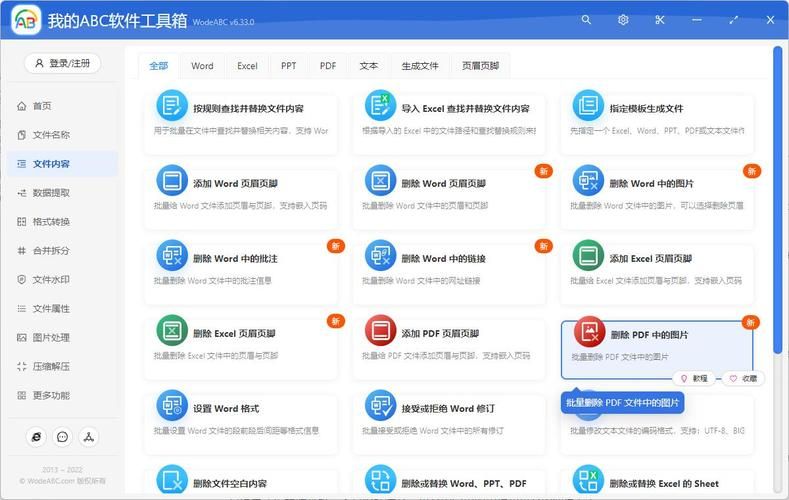Switch to the 全部 tab
Screen dimensions: 789x500
159,66
